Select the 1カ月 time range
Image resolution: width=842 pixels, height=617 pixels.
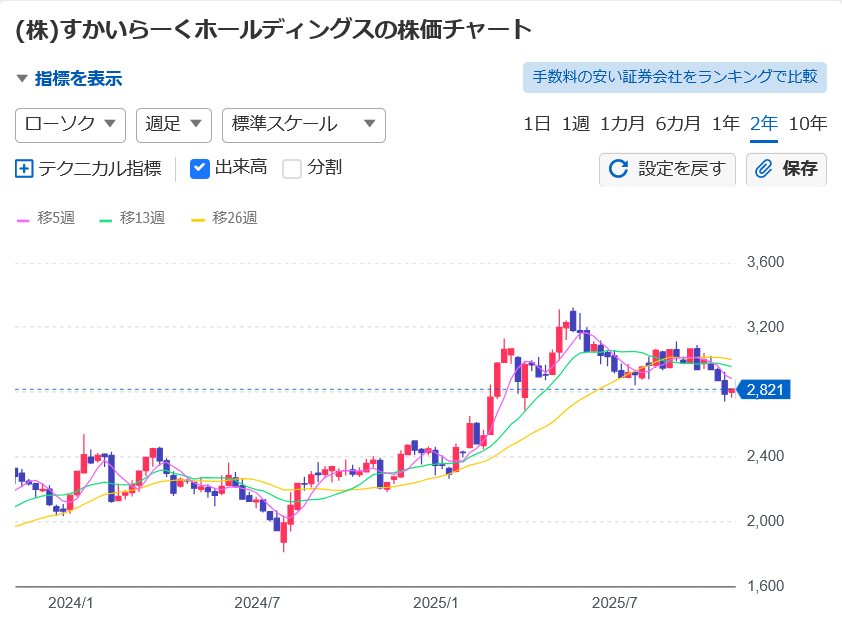(622, 124)
